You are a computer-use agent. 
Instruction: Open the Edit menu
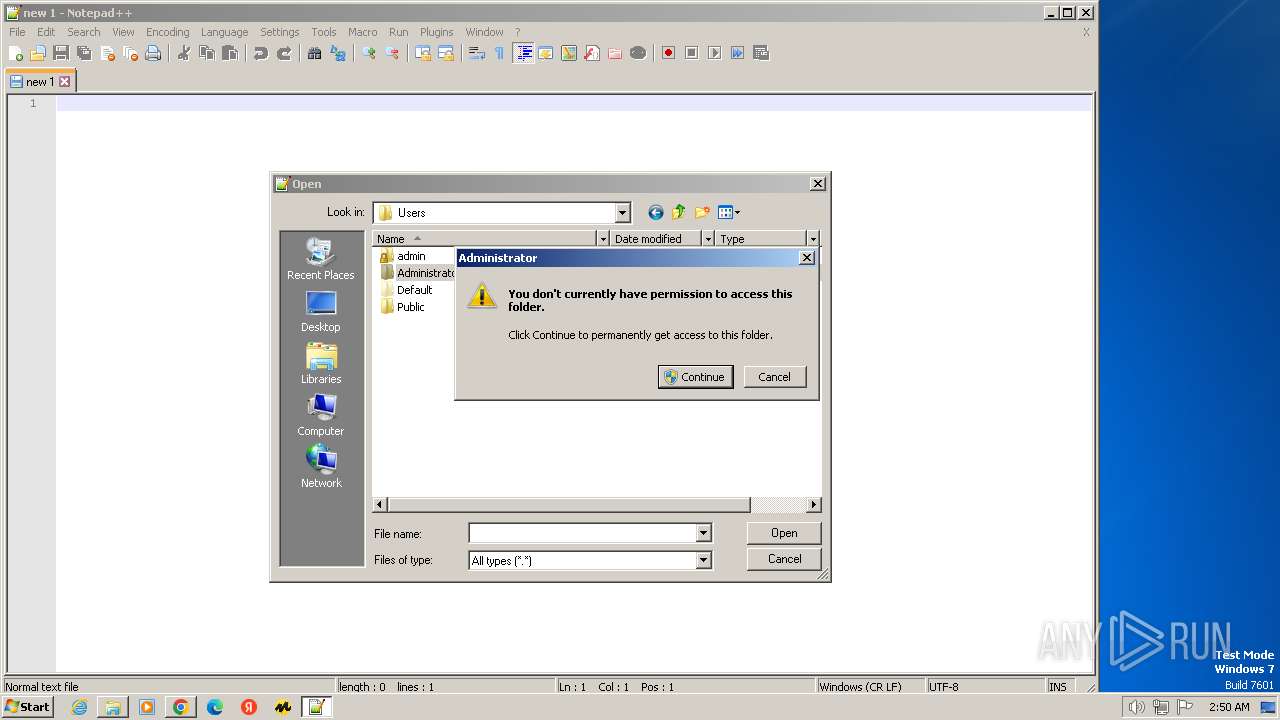pyautogui.click(x=46, y=32)
